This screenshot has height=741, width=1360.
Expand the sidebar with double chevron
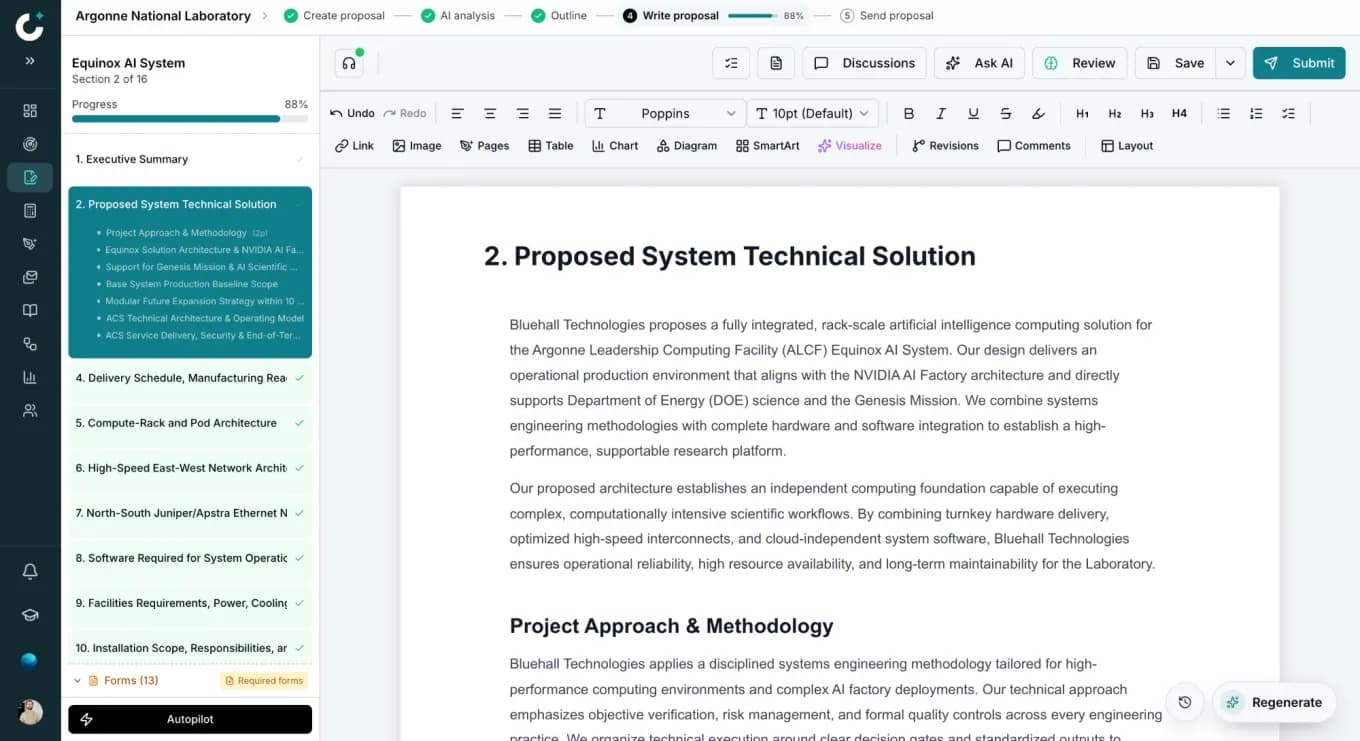[30, 61]
